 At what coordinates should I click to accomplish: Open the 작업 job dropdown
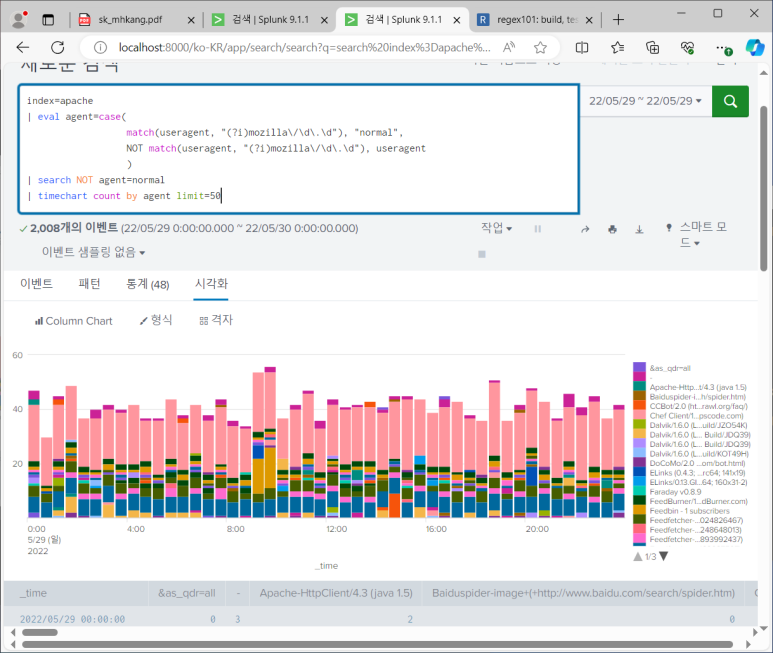496,228
